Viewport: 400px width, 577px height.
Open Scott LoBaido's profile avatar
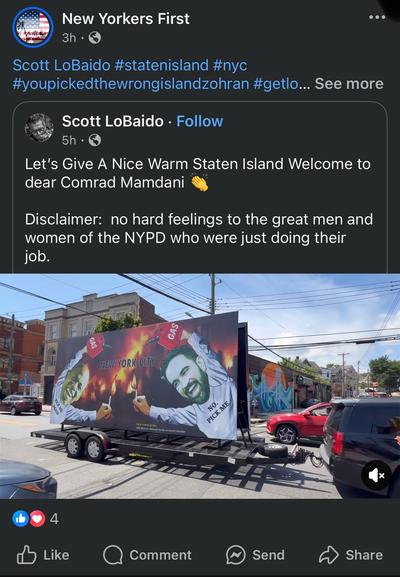pyautogui.click(x=39, y=128)
